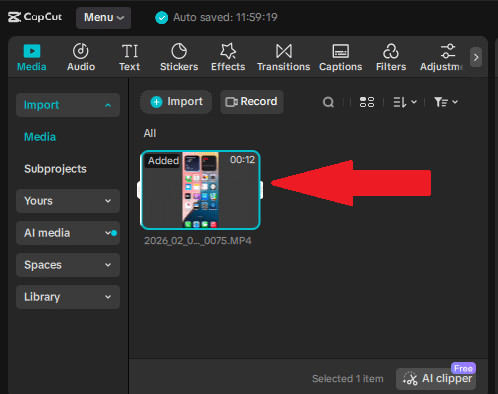Collapse the Import sidebar section
Viewport: 498px width, 394px height.
(x=68, y=105)
